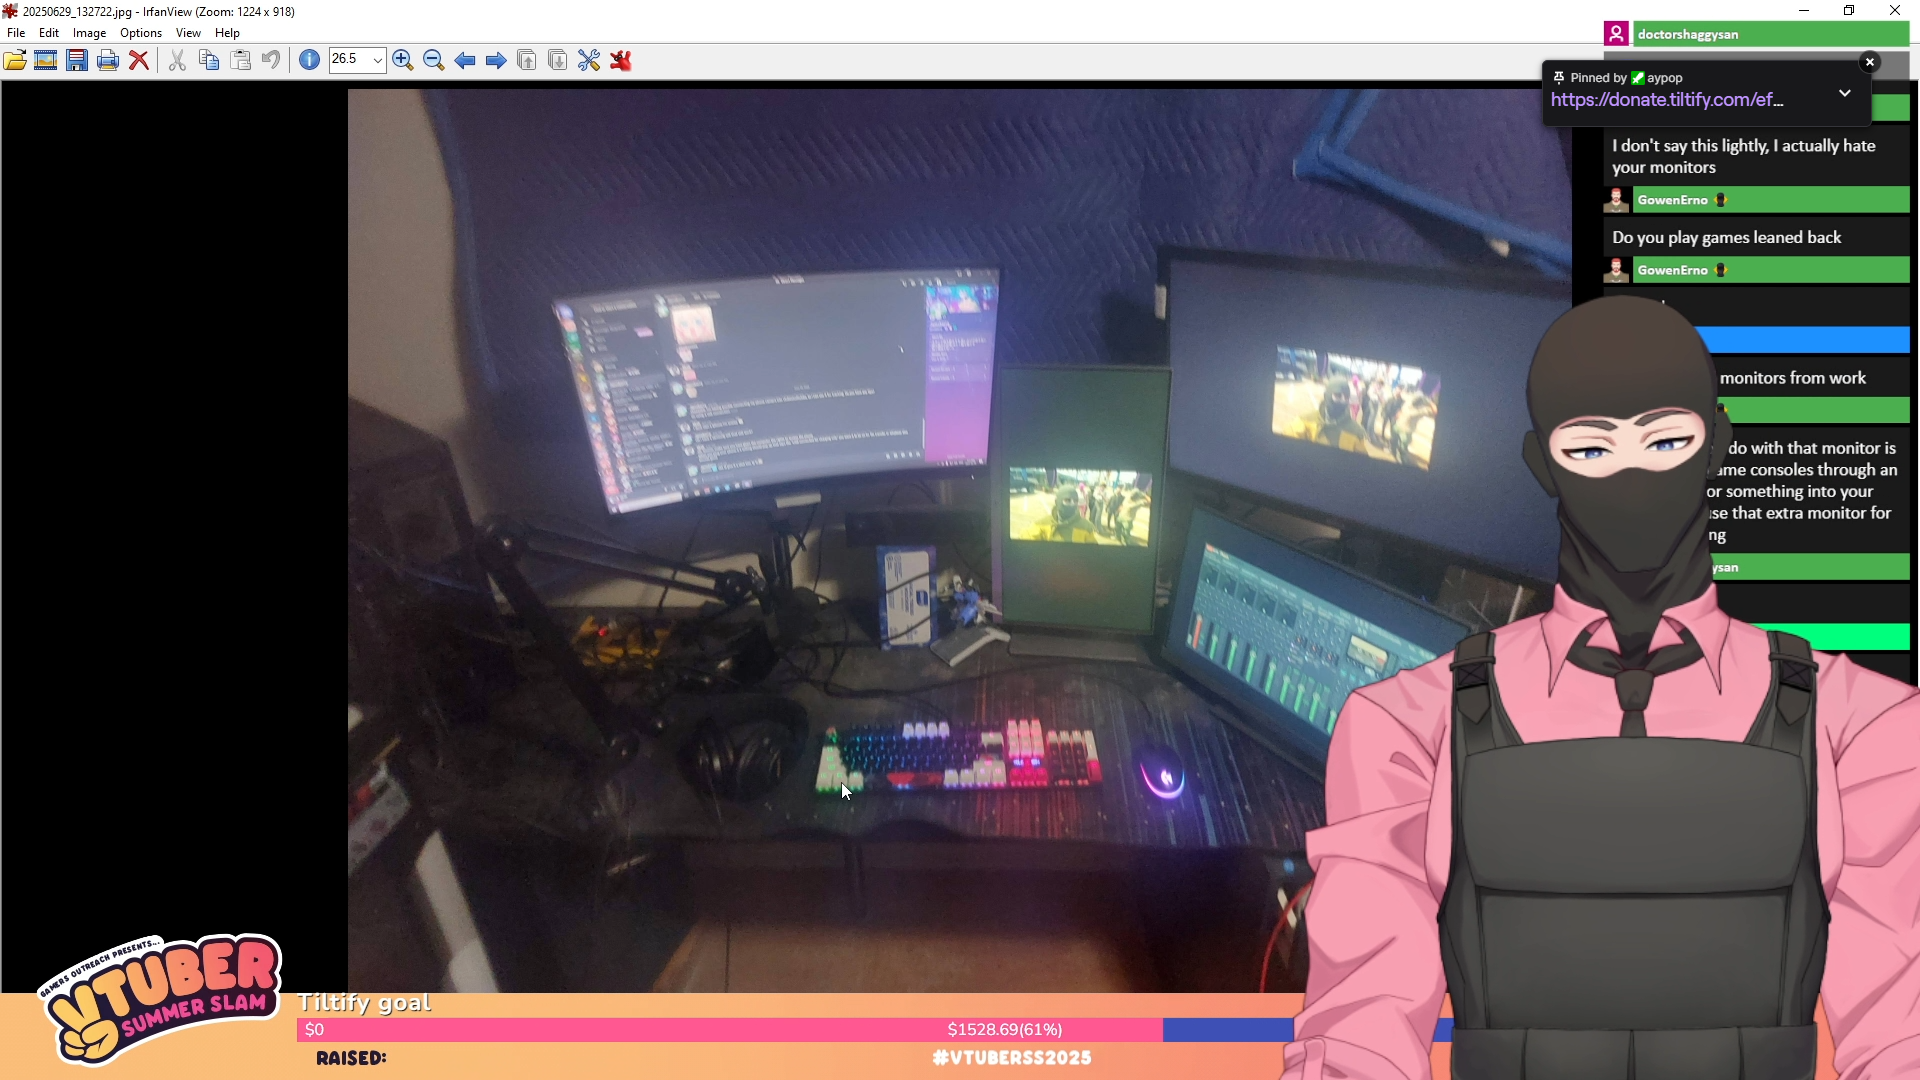Click the RAISED: label
This screenshot has width=1920, height=1080.
point(351,1058)
